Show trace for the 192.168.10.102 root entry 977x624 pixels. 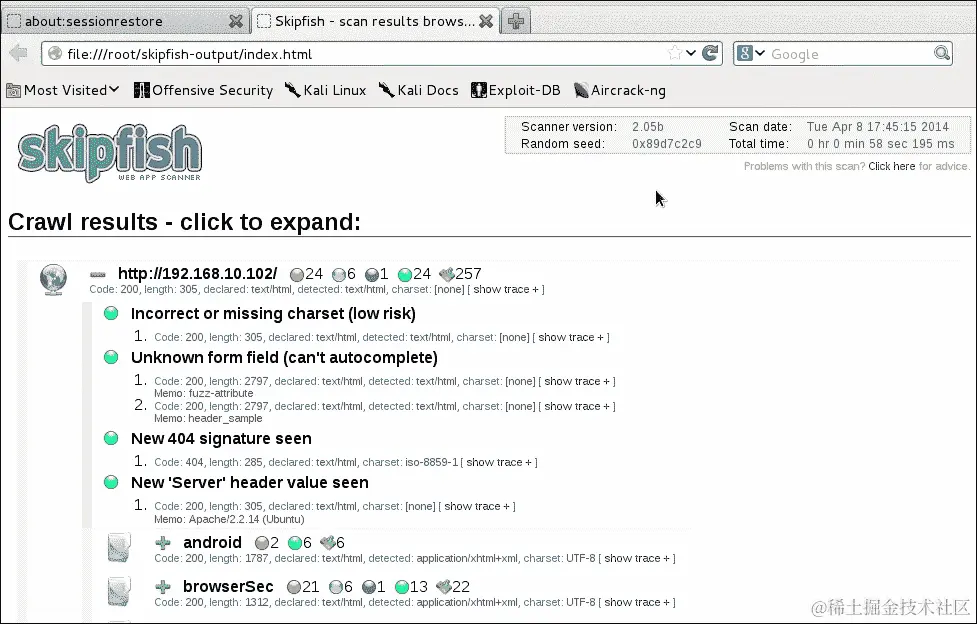coord(506,289)
